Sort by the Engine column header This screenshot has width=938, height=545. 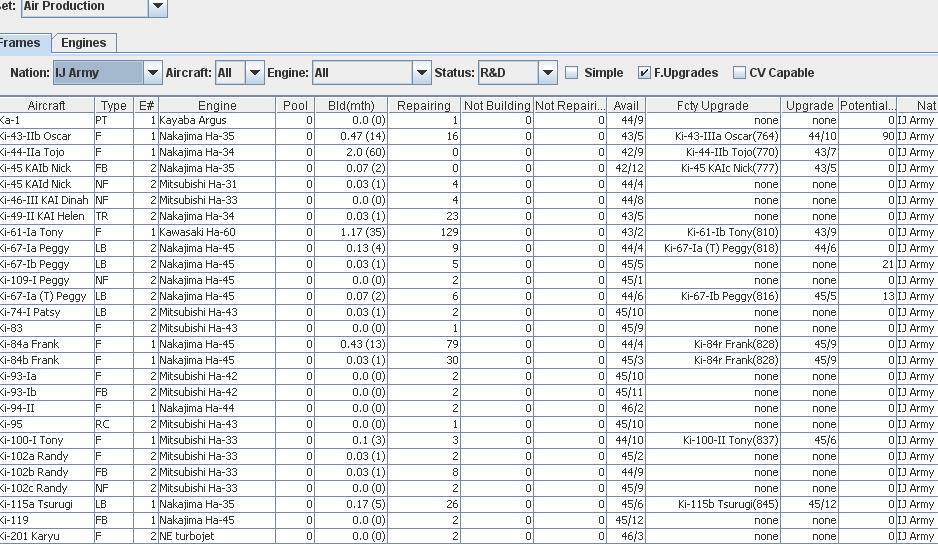pos(217,105)
